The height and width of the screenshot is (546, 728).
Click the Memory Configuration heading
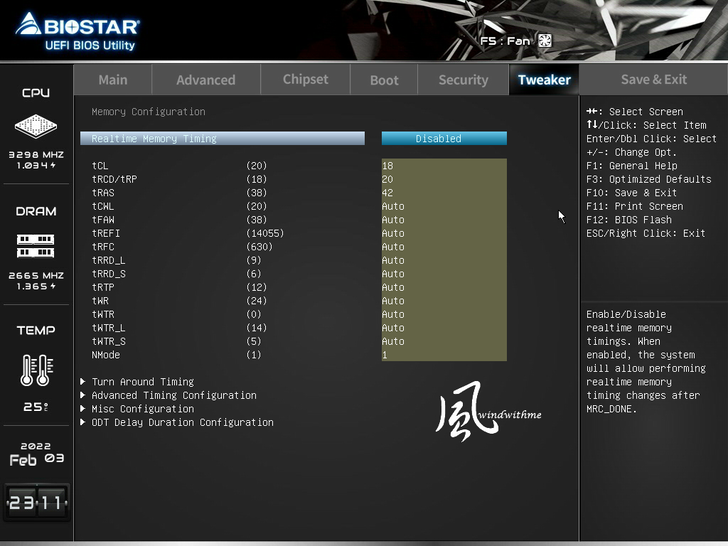[x=148, y=111]
